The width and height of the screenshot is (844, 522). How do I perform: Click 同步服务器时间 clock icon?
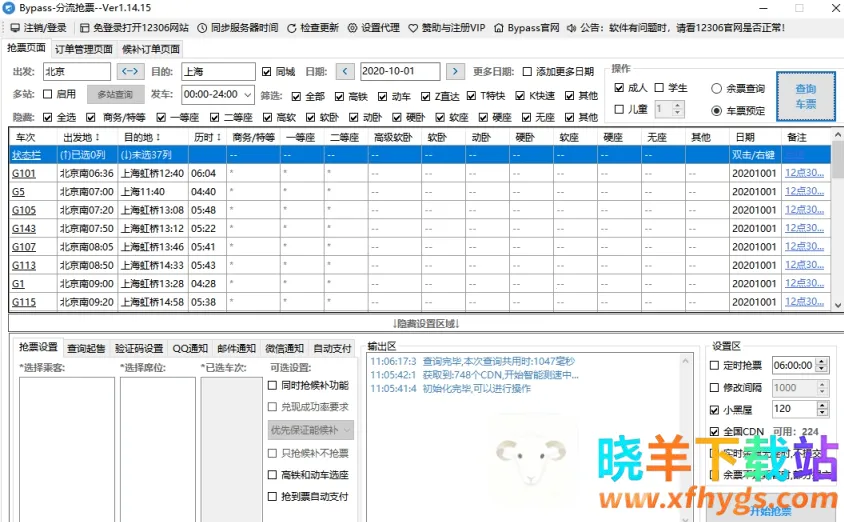point(203,28)
